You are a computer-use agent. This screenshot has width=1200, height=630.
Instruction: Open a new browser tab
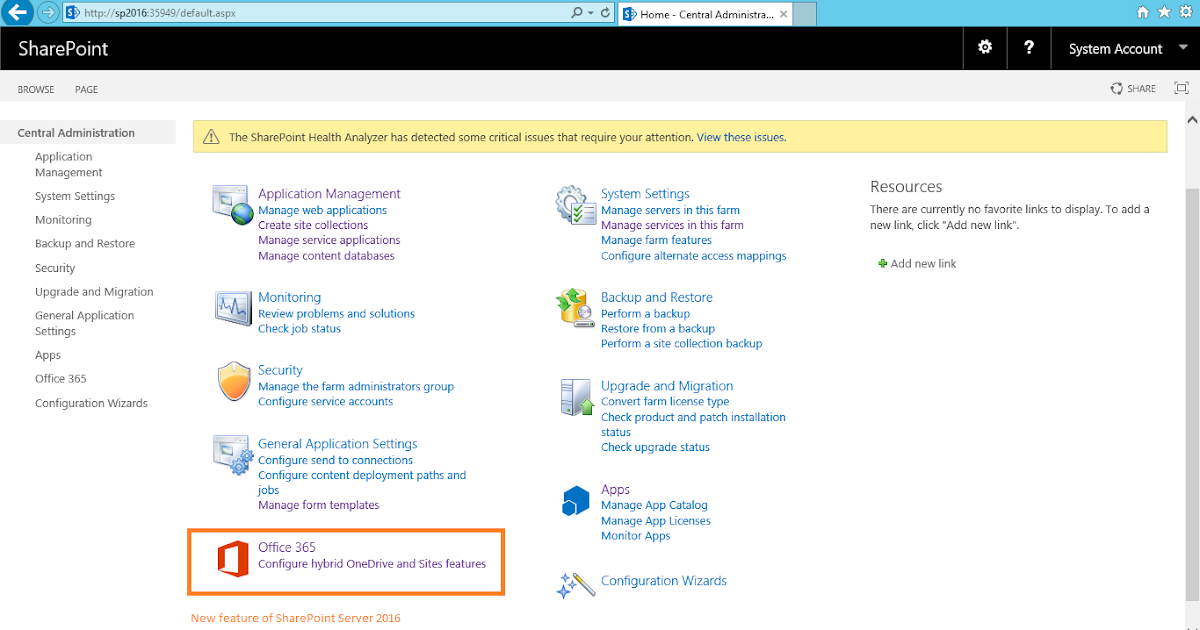point(804,14)
